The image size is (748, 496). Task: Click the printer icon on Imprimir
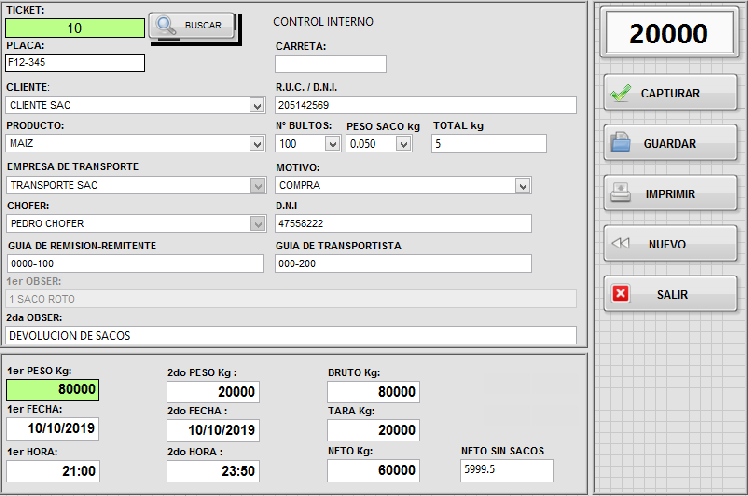pos(621,193)
